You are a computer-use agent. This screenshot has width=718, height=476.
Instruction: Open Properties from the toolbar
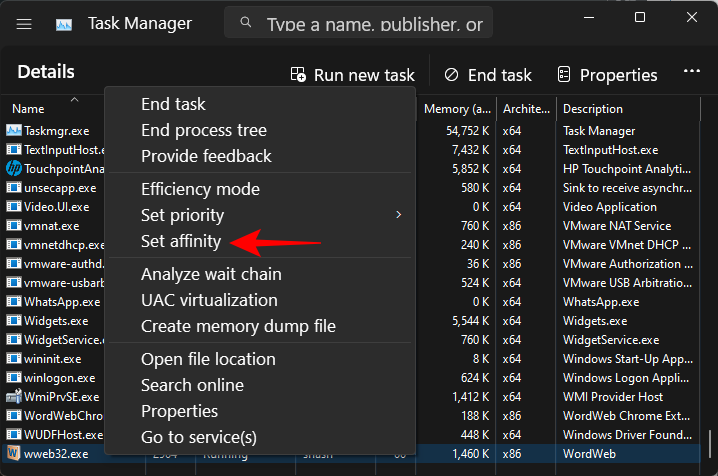click(x=607, y=75)
